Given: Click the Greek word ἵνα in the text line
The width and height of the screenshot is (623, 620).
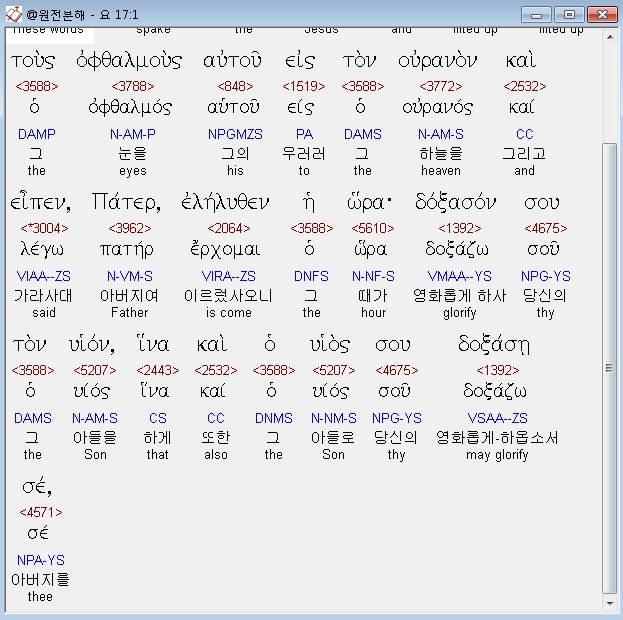Looking at the screenshot, I should [153, 345].
